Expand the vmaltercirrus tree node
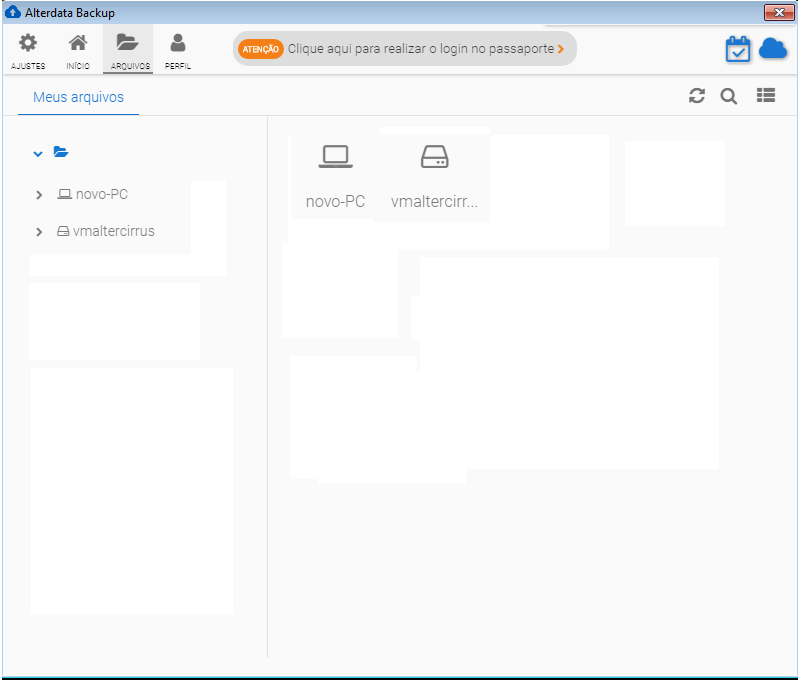This screenshot has width=798, height=683. click(x=39, y=232)
